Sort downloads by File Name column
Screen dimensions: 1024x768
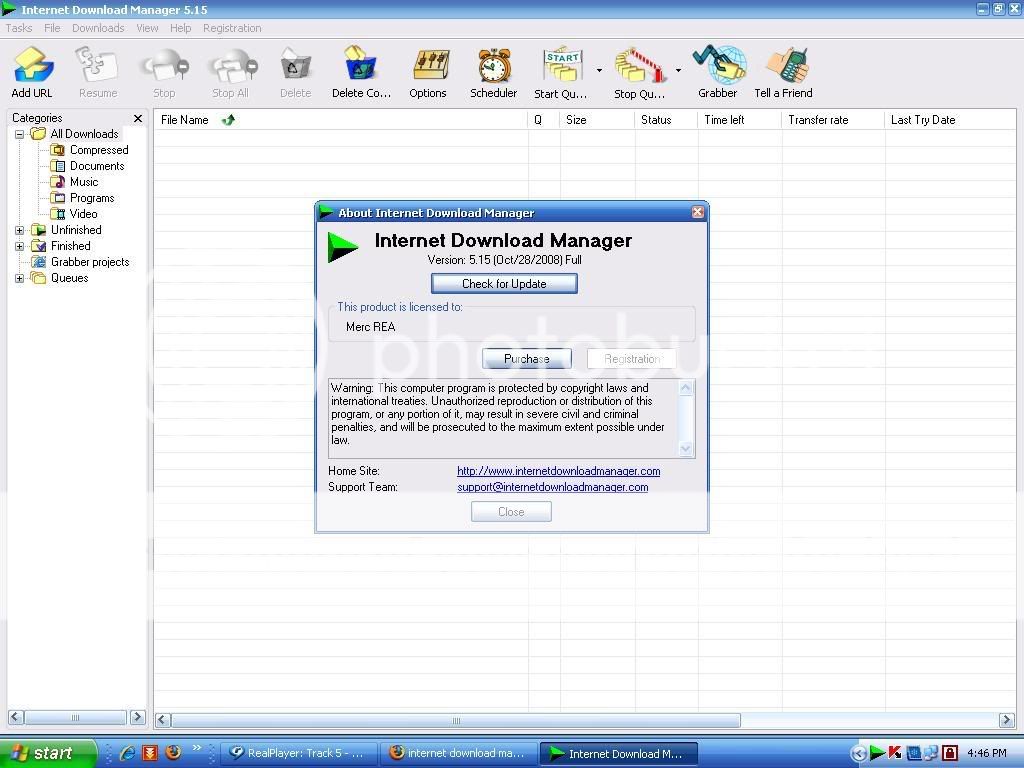341,120
